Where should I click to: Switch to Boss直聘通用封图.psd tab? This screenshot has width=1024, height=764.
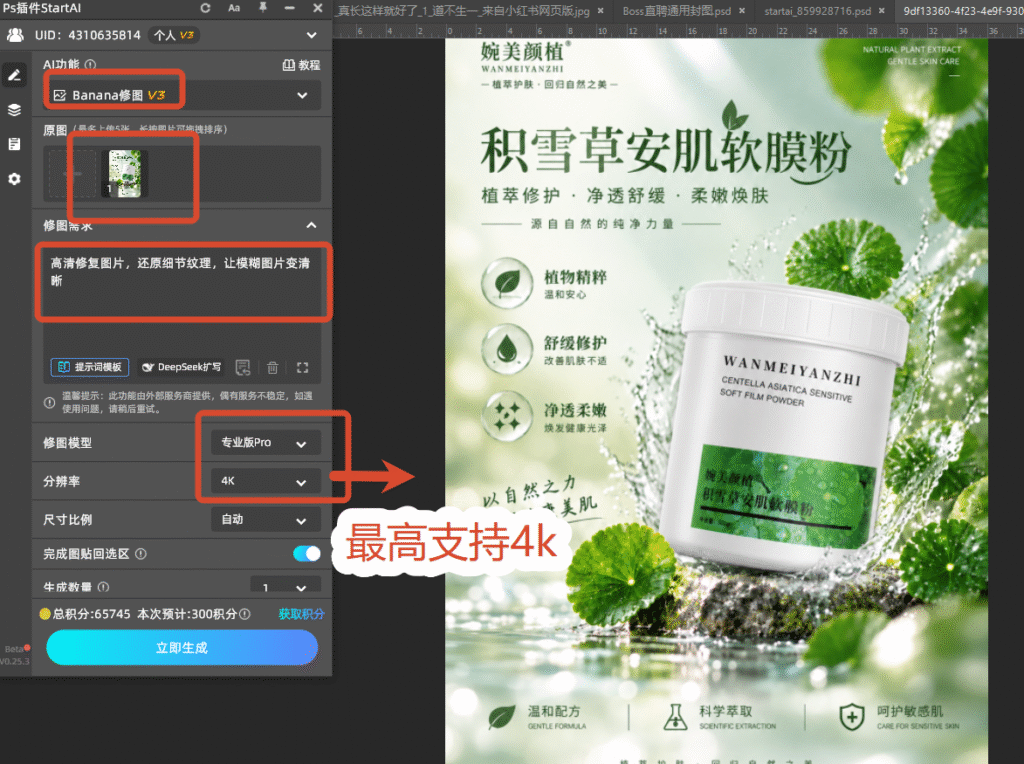[x=677, y=11]
